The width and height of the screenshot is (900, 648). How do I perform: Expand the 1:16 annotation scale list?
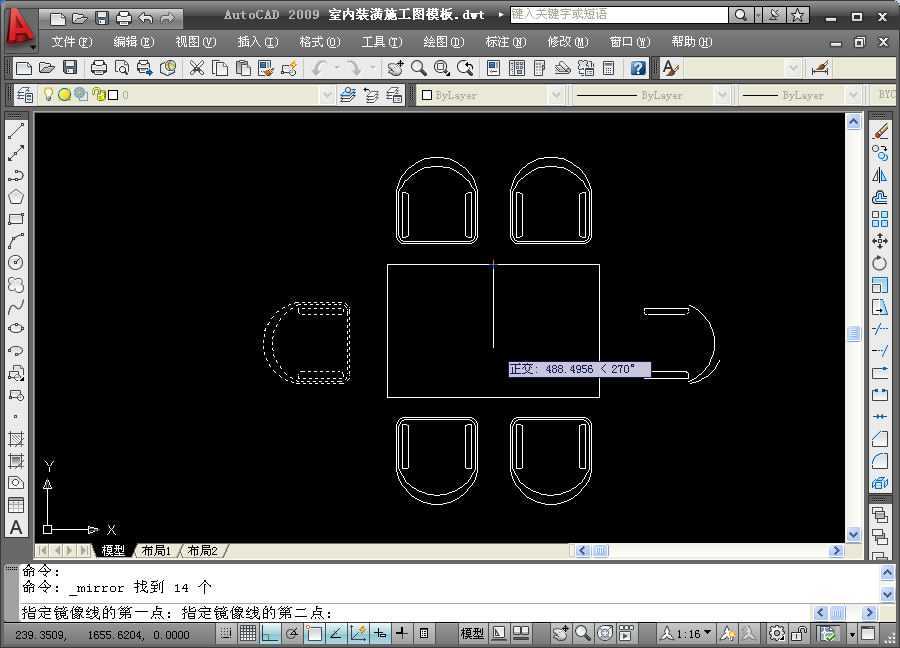708,633
